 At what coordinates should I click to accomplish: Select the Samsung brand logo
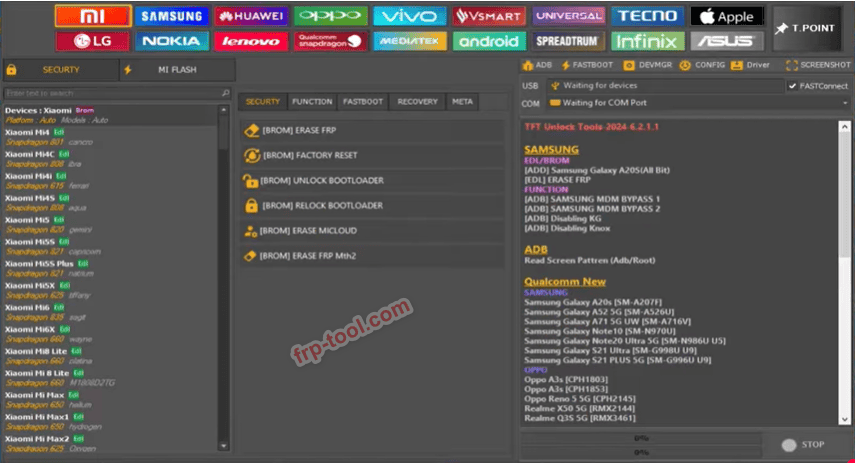coord(172,16)
